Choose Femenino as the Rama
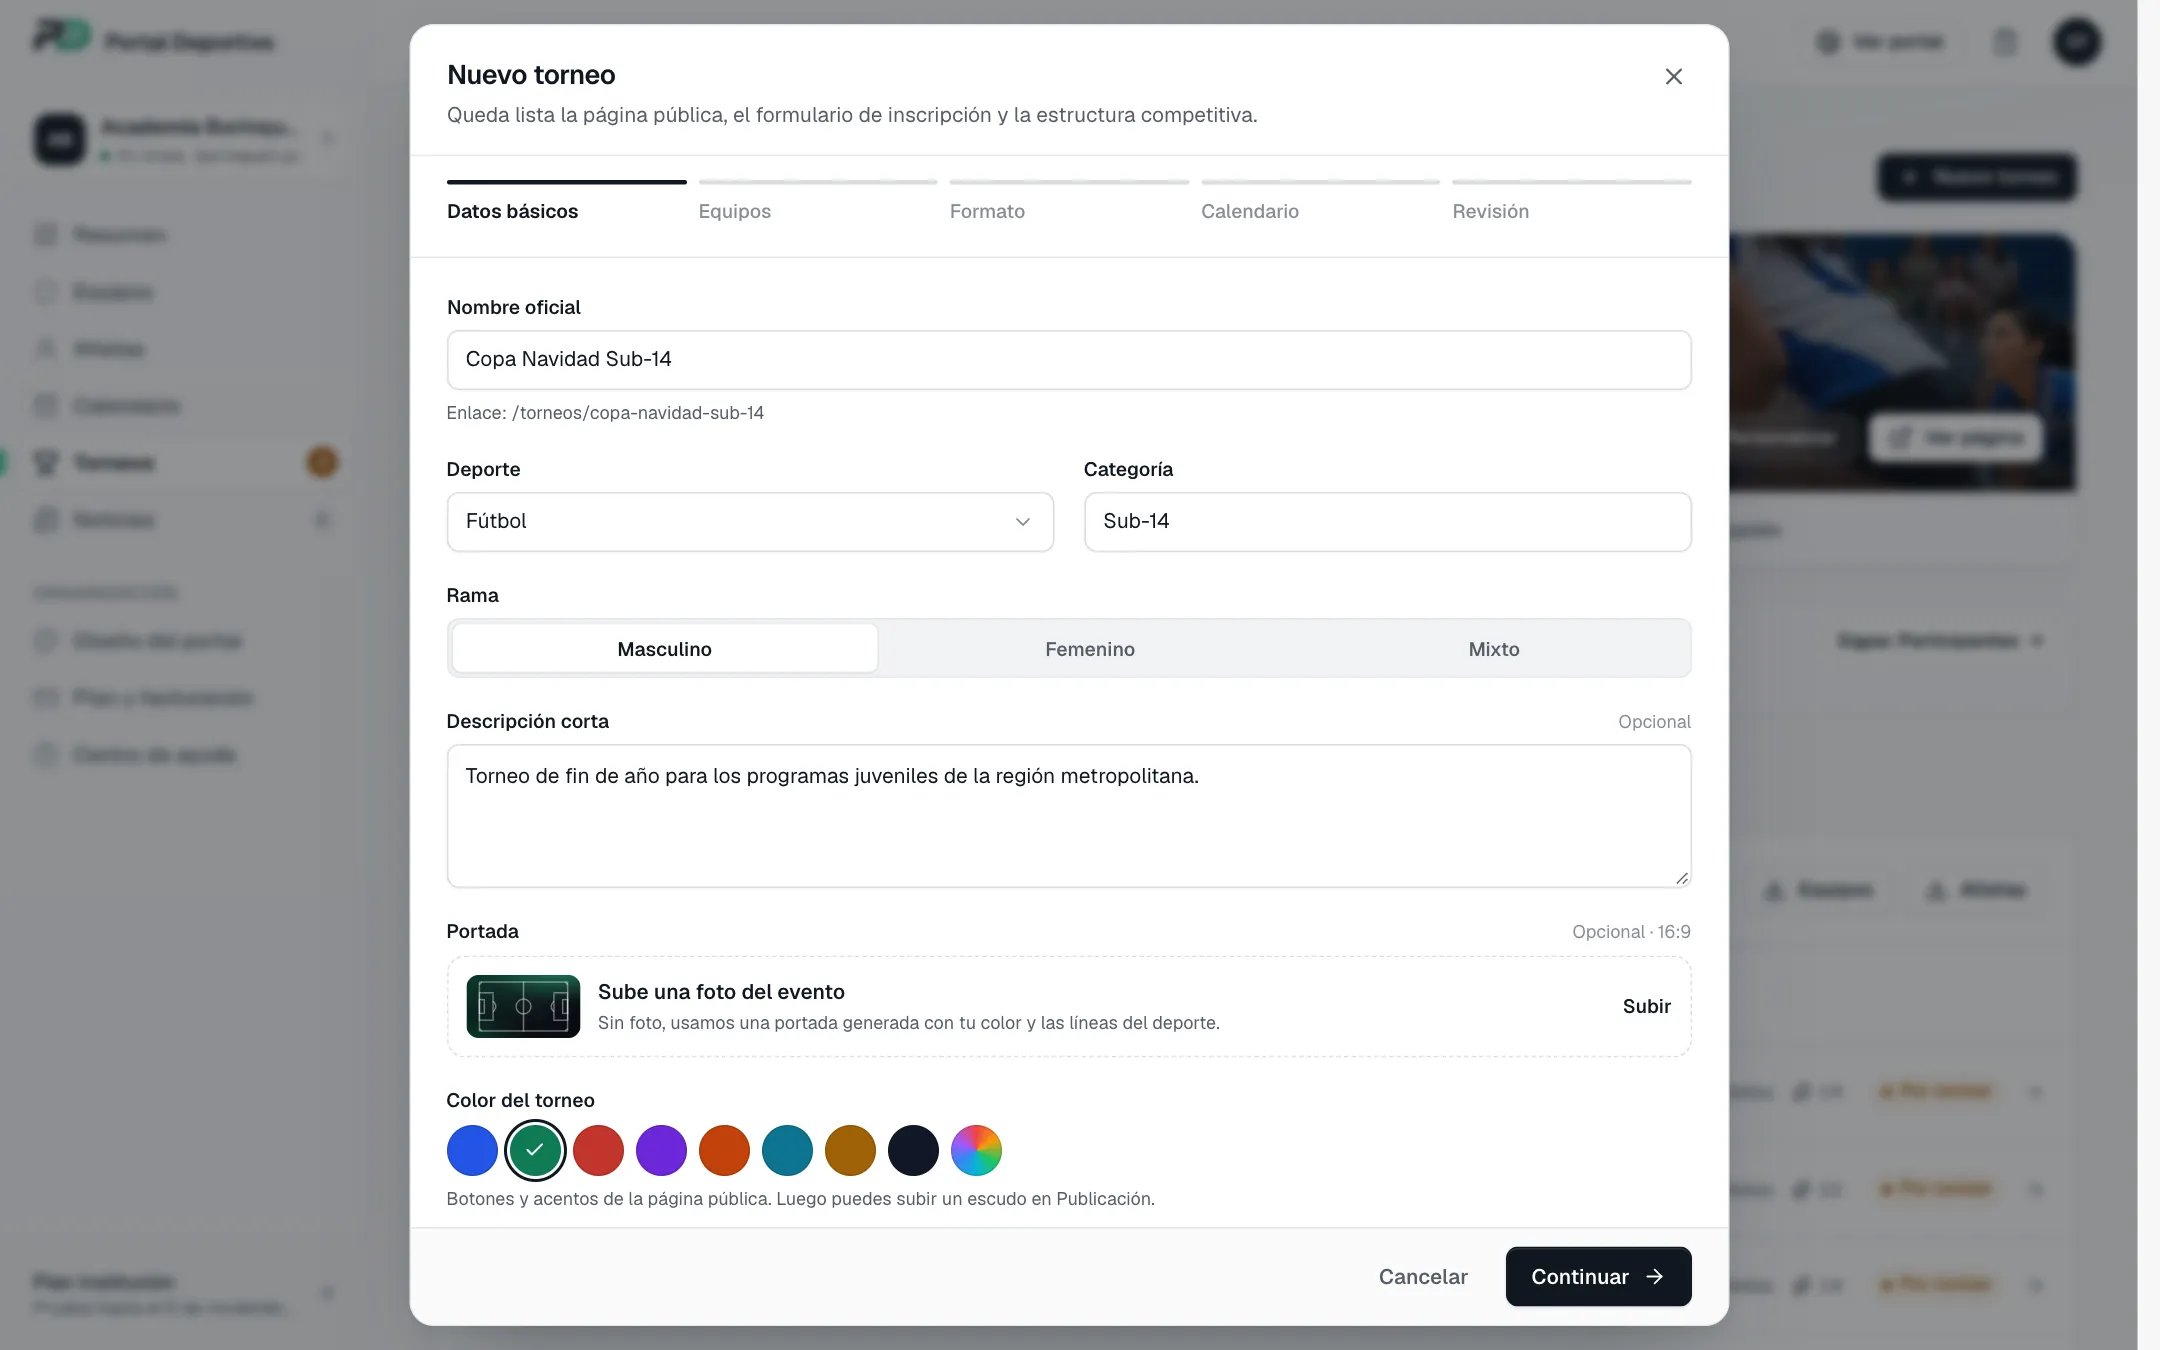Image resolution: width=2160 pixels, height=1350 pixels. pyautogui.click(x=1090, y=649)
